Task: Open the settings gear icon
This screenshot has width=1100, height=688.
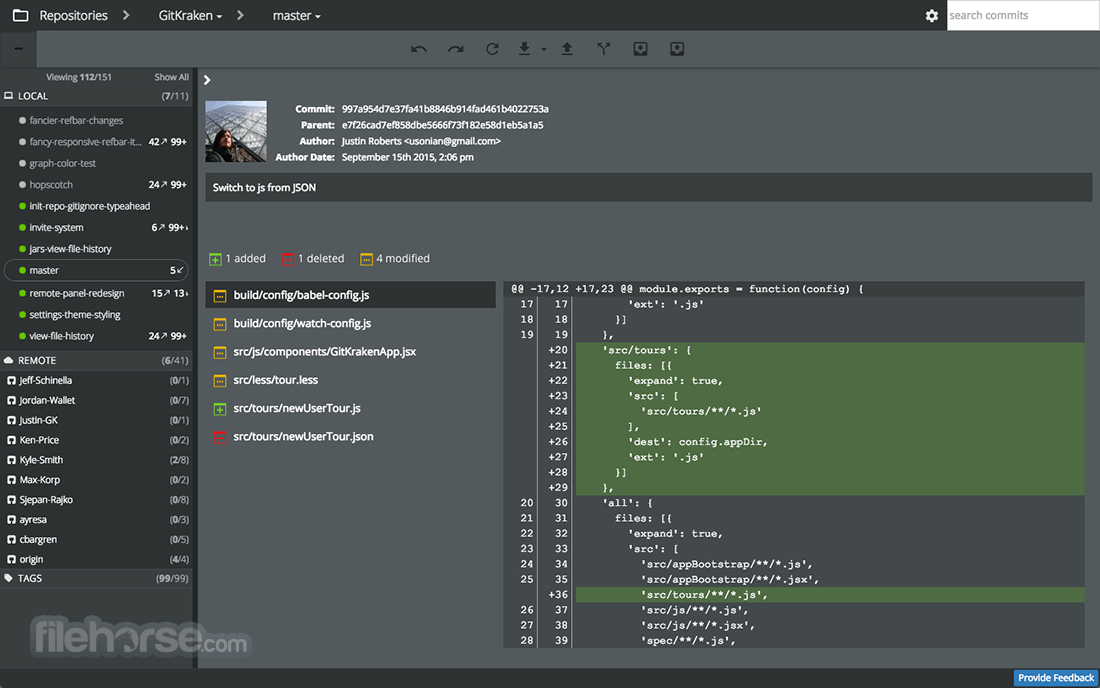Action: [932, 15]
